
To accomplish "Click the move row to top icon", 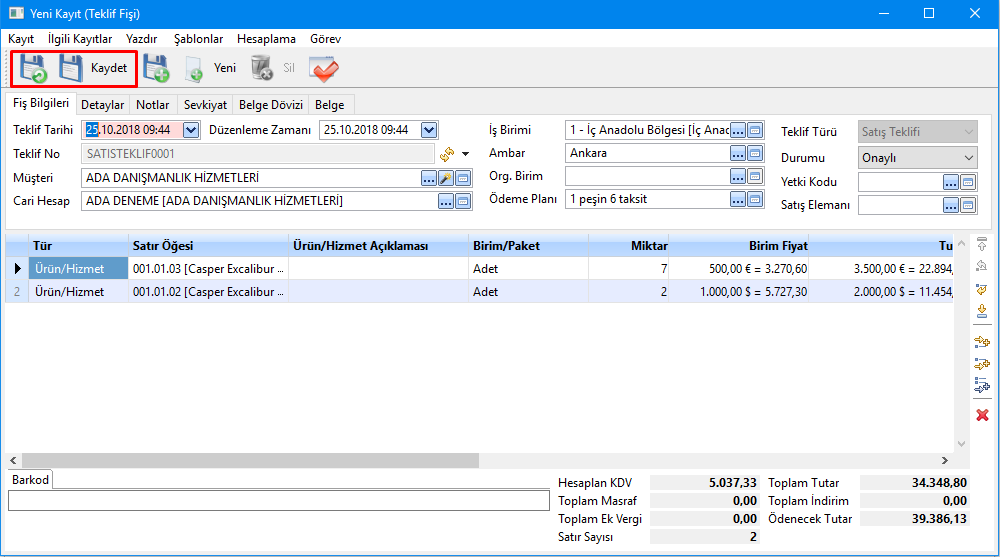I will coord(982,244).
